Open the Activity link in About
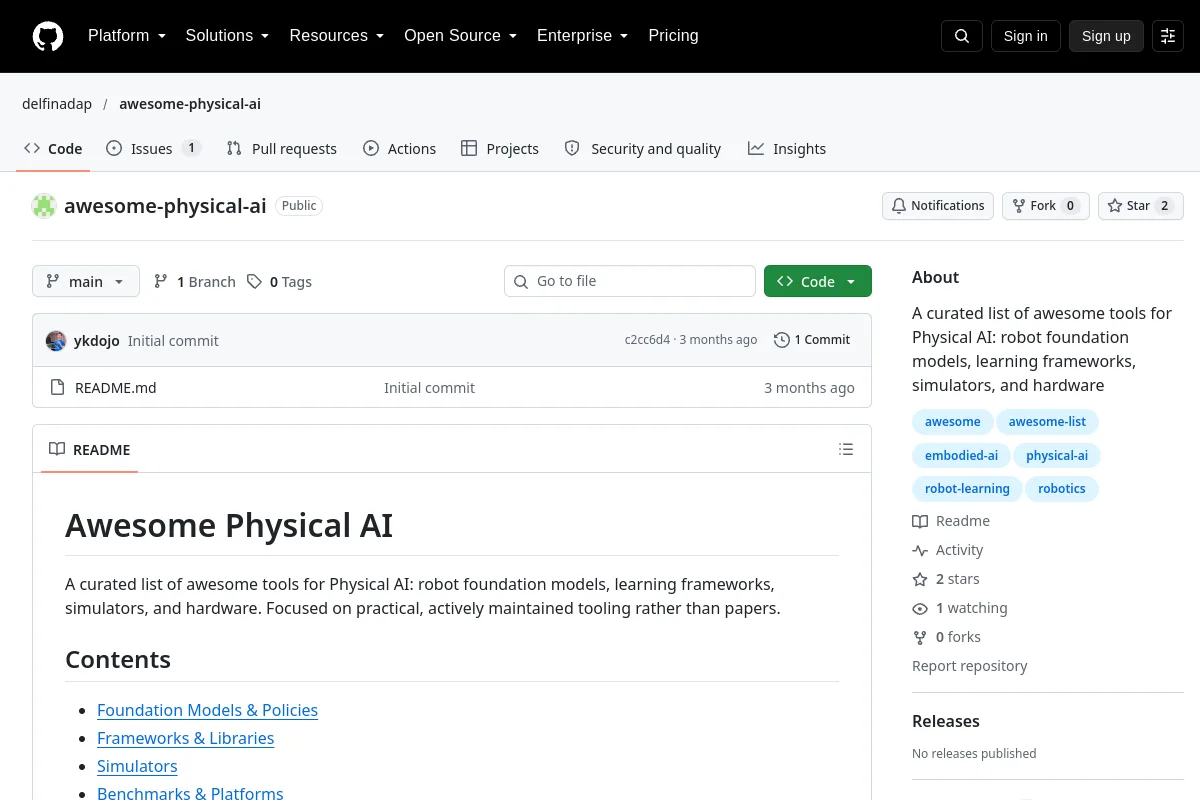The image size is (1200, 800). 948,550
